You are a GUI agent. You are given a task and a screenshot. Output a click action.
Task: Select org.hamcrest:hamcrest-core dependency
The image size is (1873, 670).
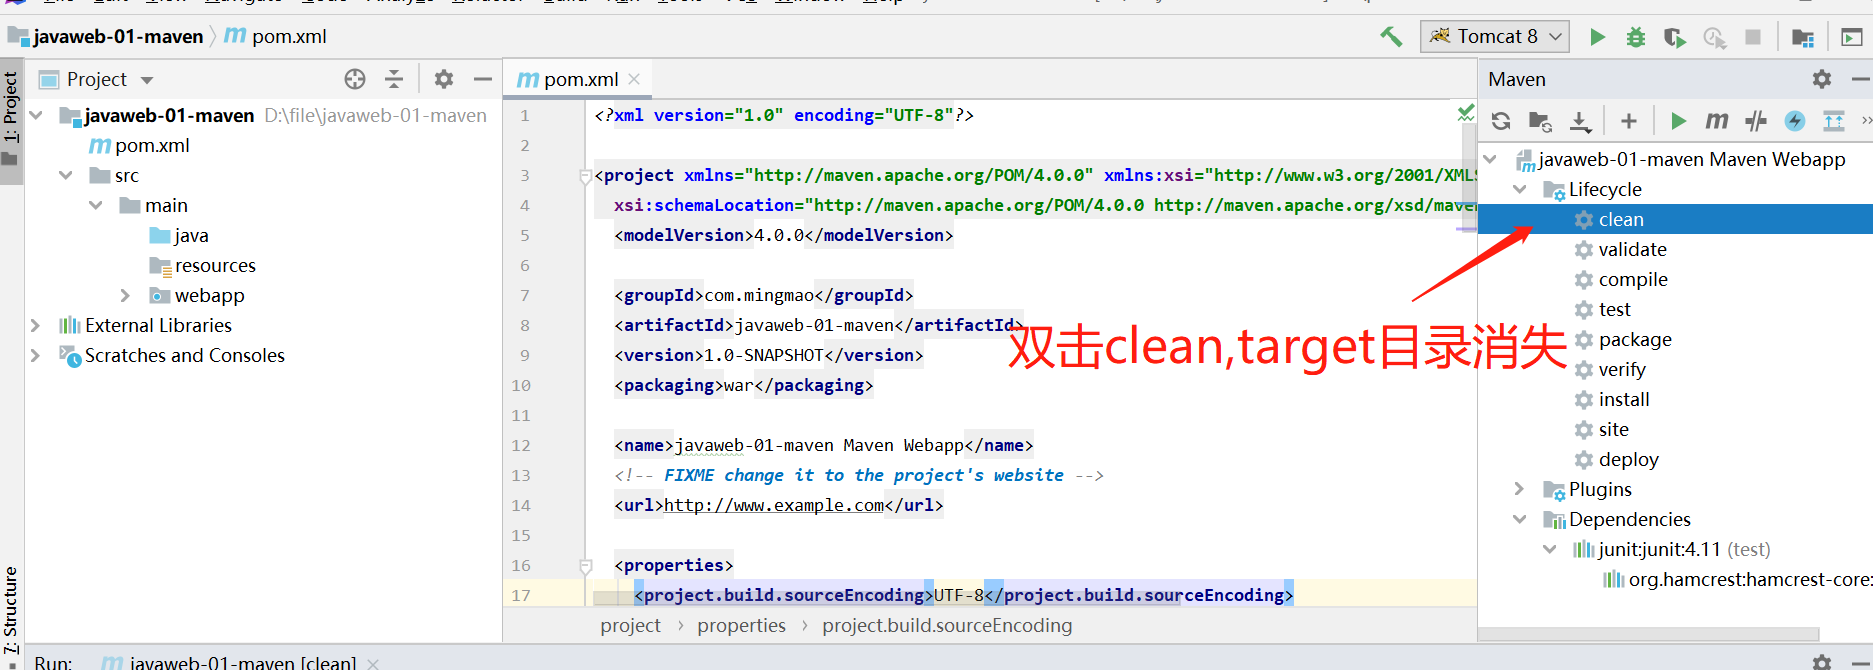1737,579
